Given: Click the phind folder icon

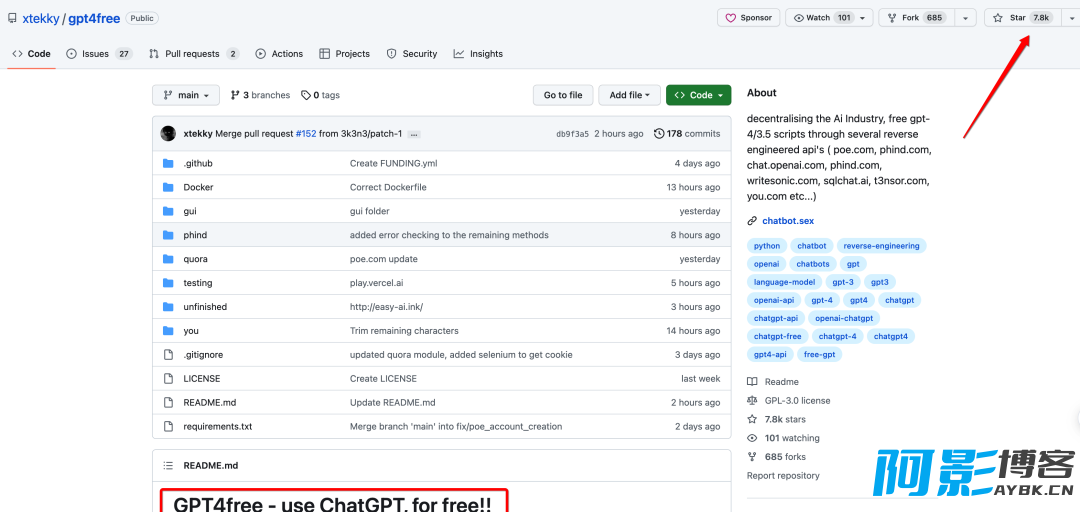Looking at the screenshot, I should coord(168,235).
